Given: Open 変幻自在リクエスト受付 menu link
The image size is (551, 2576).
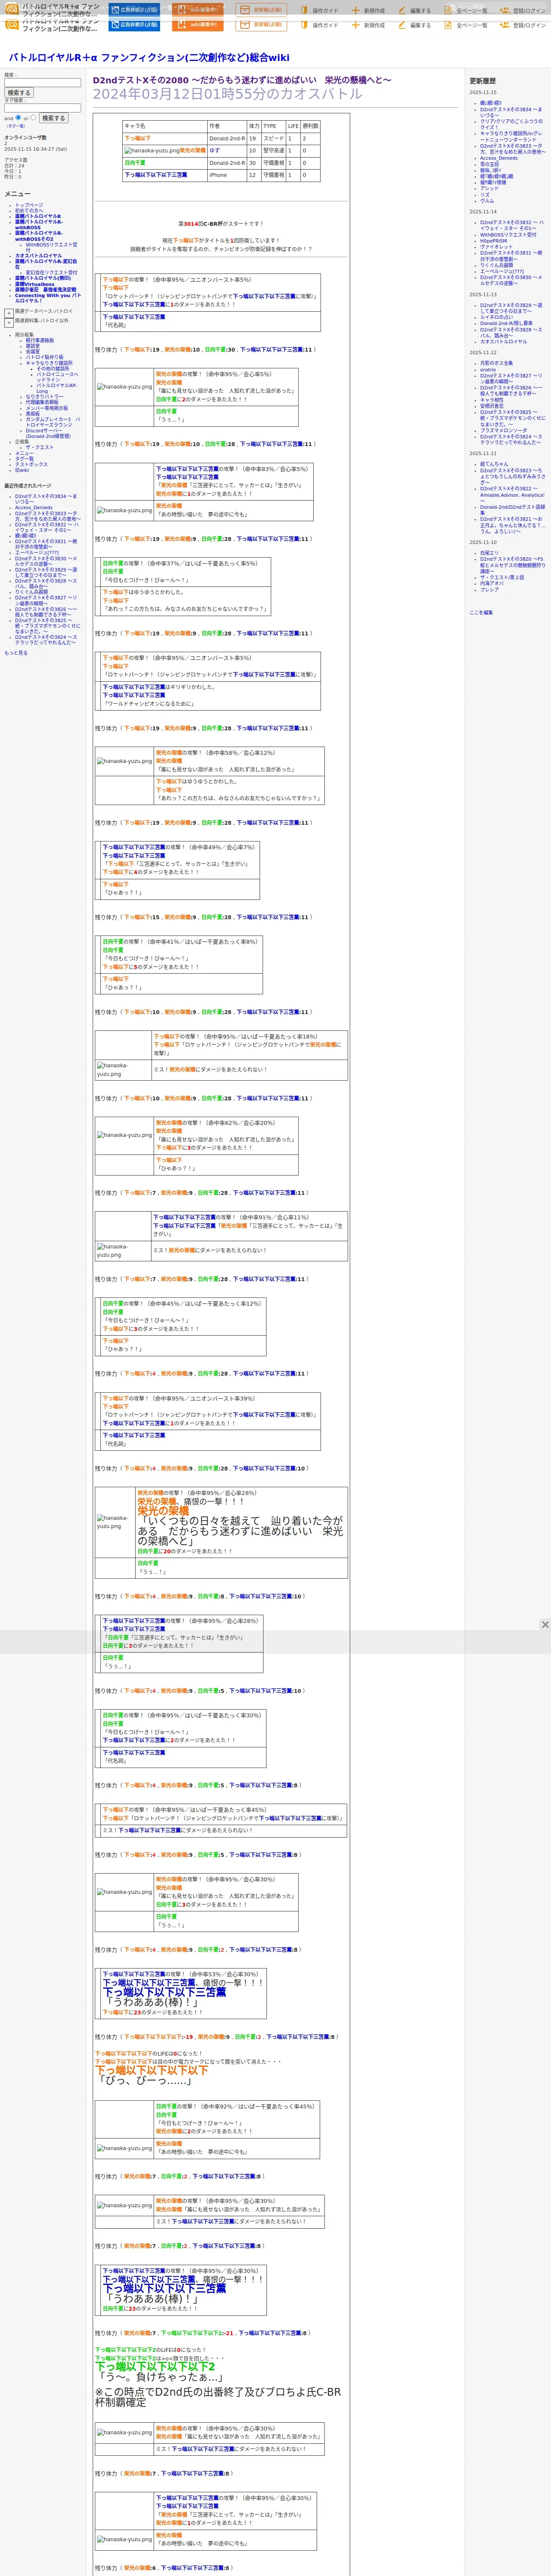Looking at the screenshot, I should (51, 272).
